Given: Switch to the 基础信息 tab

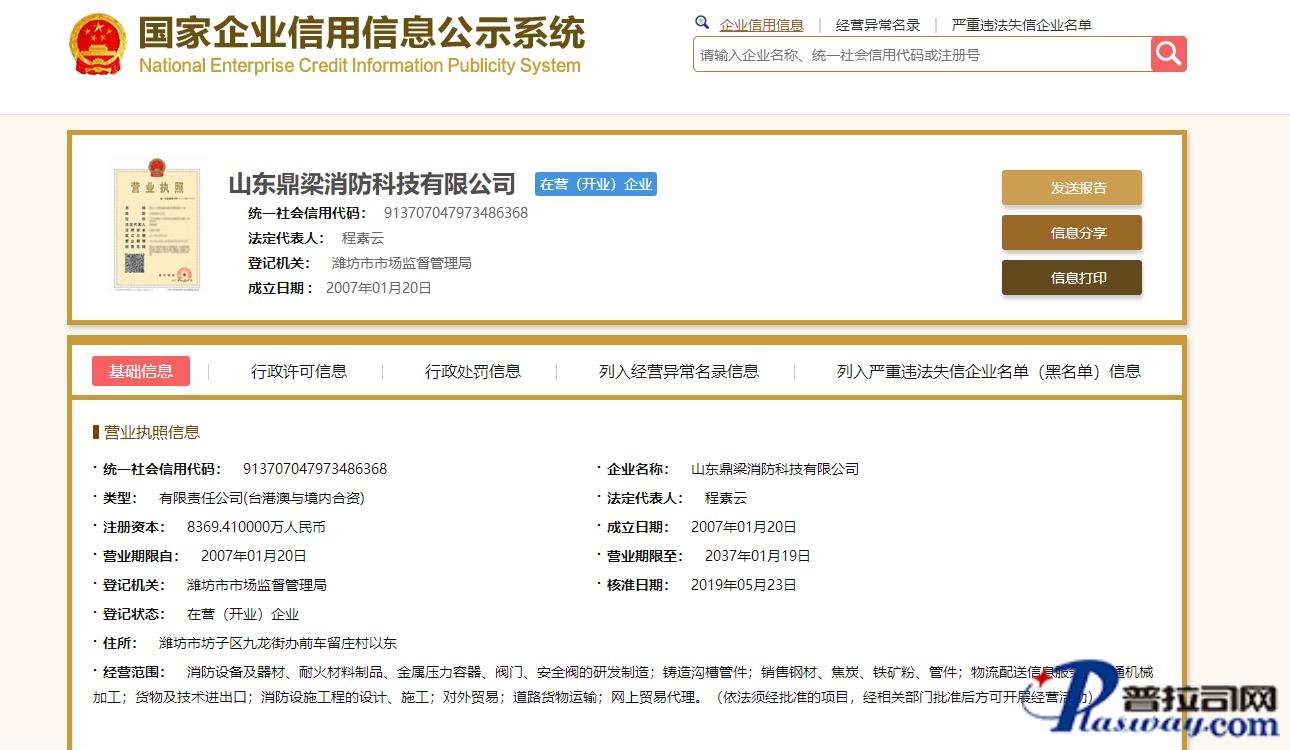Looking at the screenshot, I should [141, 371].
